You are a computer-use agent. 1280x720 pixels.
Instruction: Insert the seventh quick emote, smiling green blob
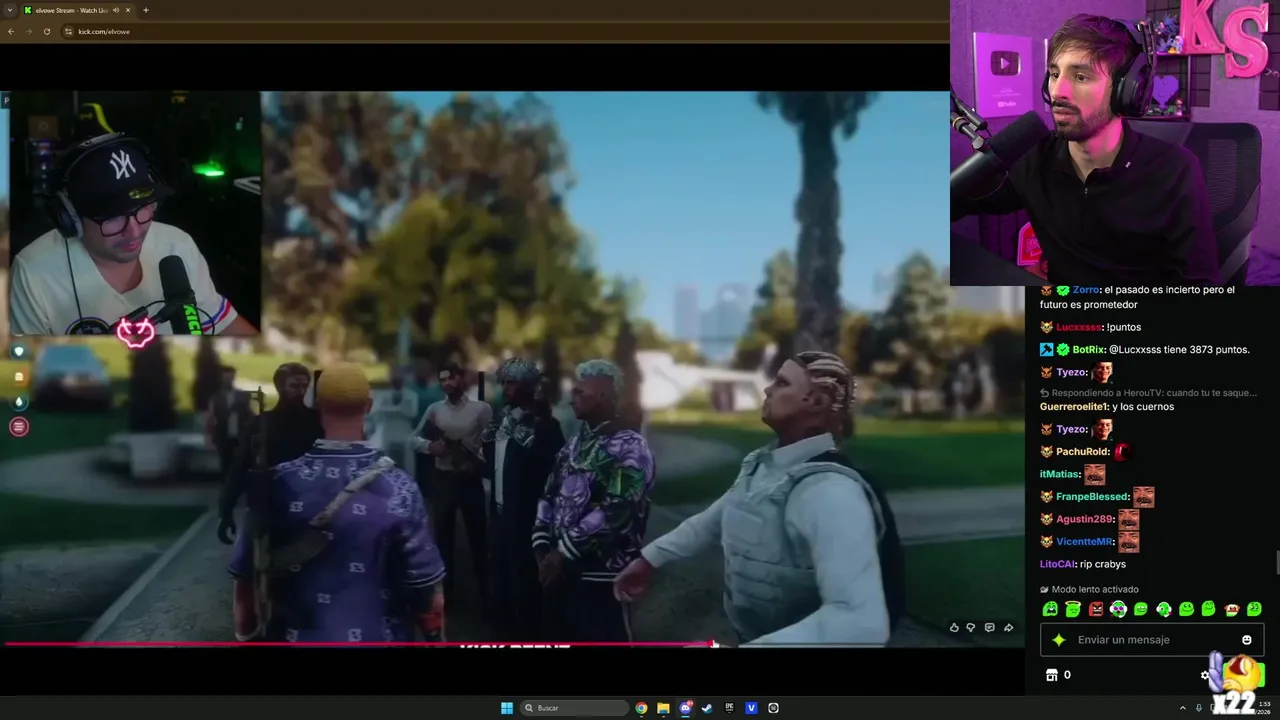click(x=1186, y=609)
